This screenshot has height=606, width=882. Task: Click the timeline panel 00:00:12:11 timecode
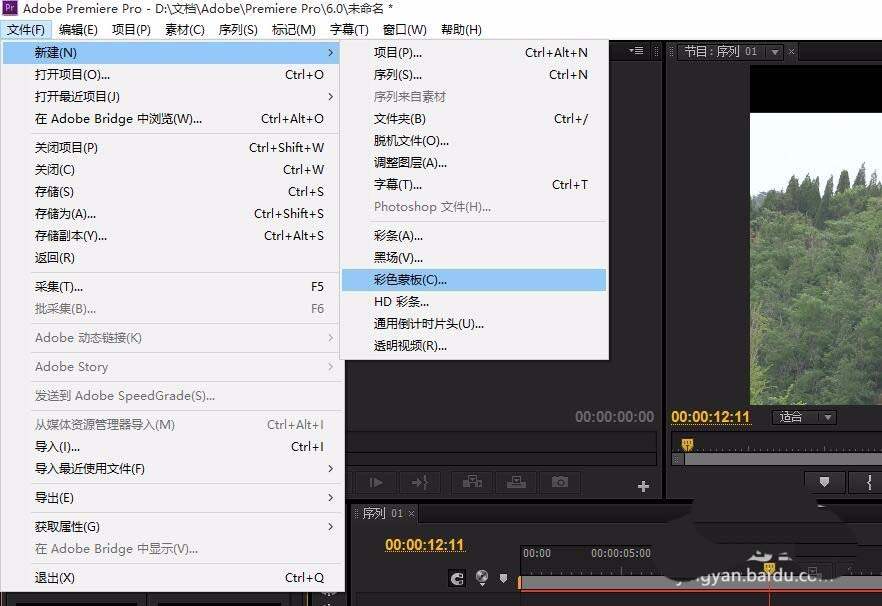pos(424,545)
